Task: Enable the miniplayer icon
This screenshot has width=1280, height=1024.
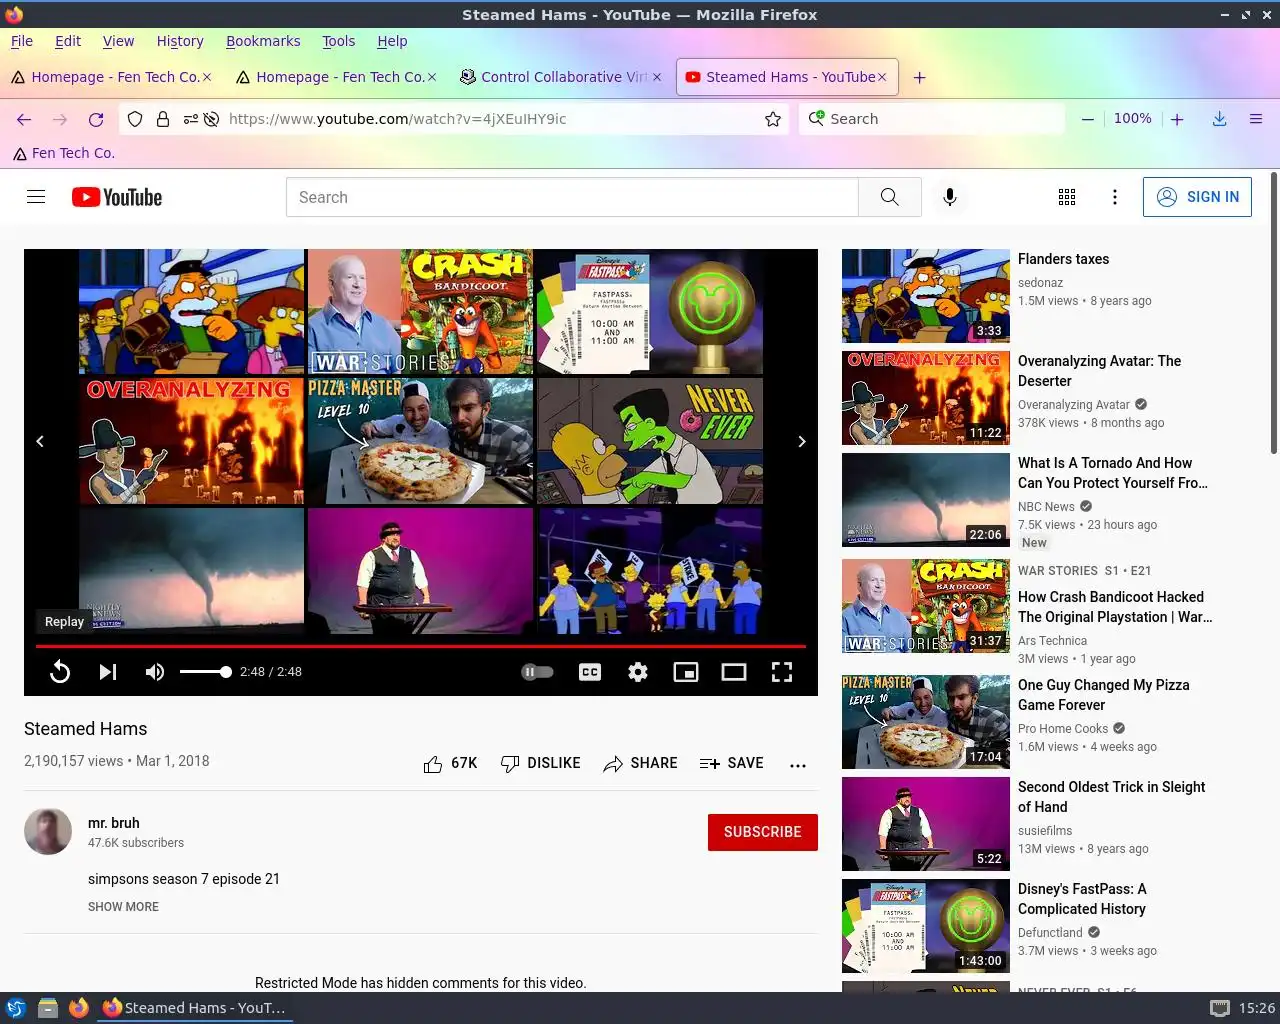Action: click(686, 672)
